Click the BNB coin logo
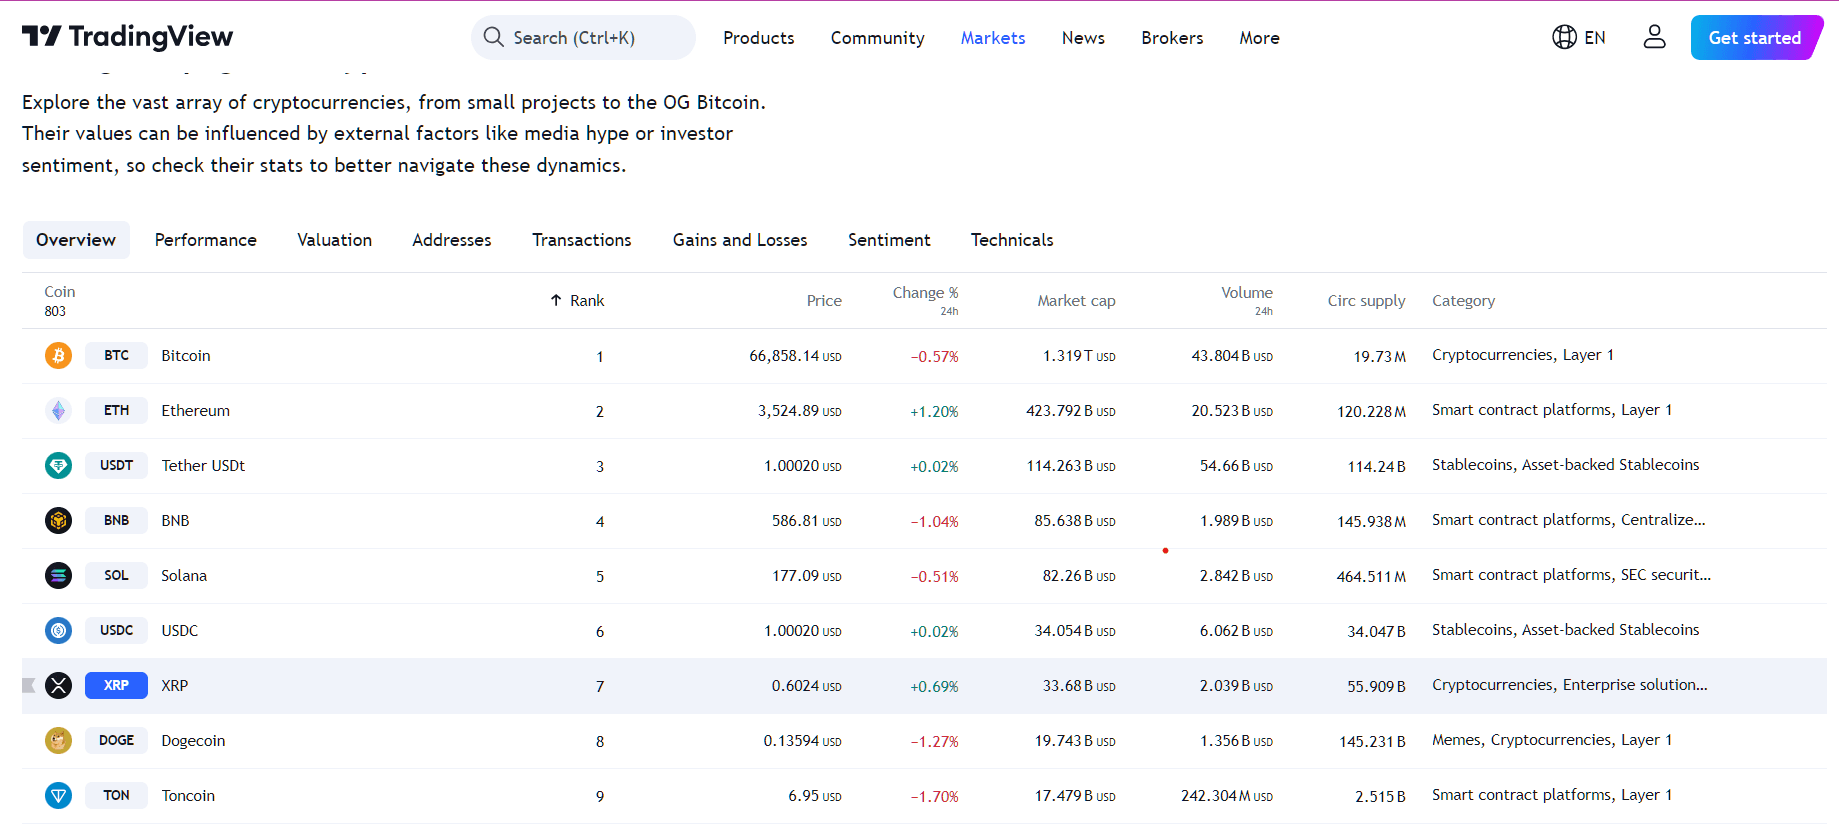Screen dimensions: 1839x826 (59, 521)
